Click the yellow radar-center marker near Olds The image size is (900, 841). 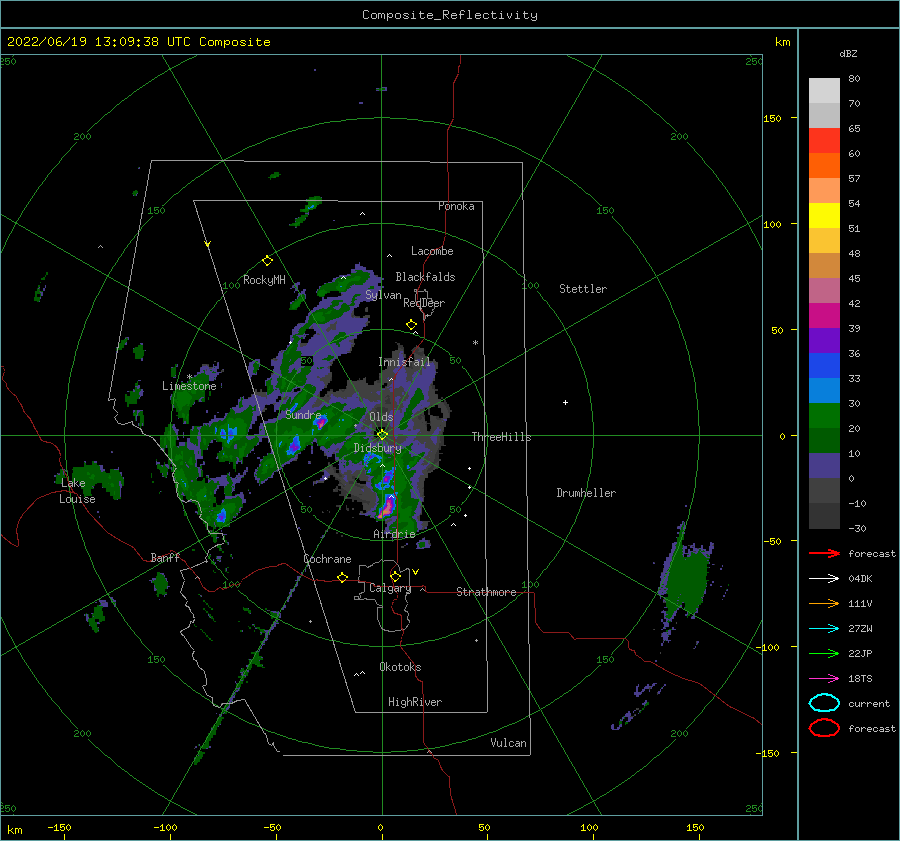(x=382, y=435)
